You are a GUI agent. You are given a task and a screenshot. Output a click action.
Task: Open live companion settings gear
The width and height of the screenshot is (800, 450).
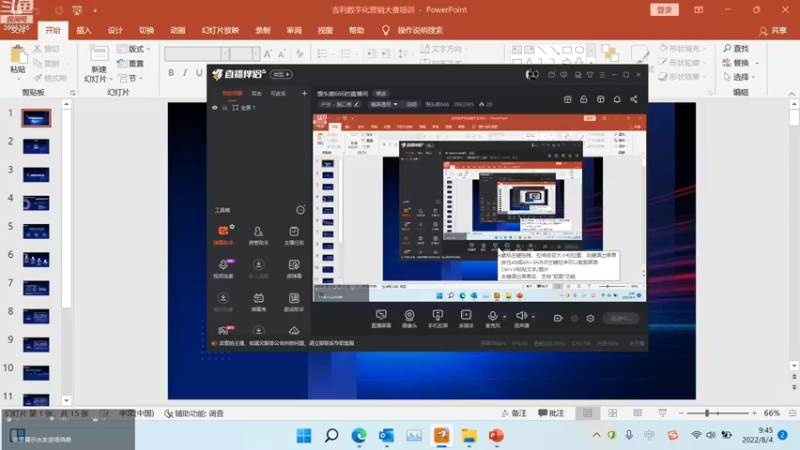click(x=590, y=318)
